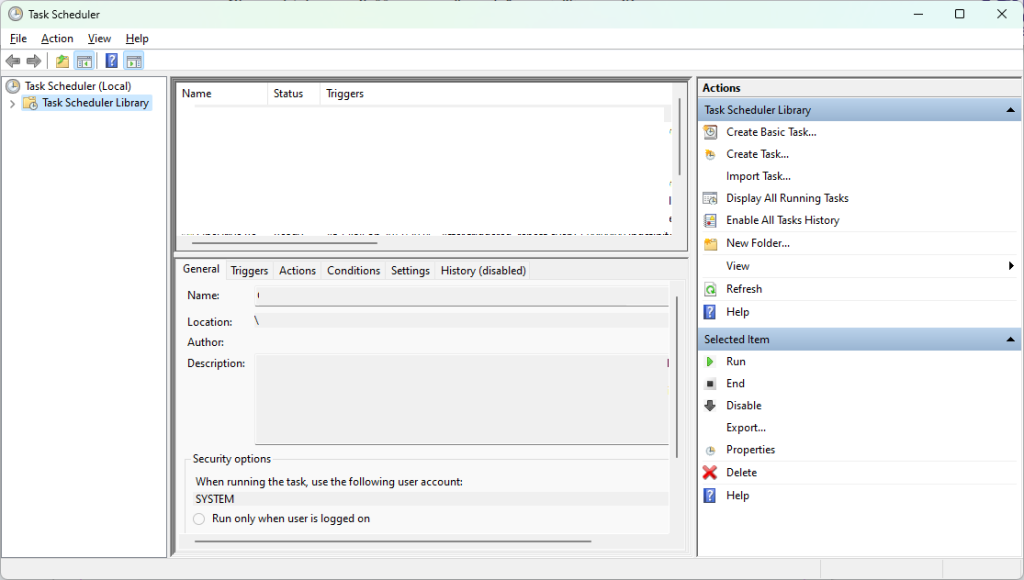Select Task Scheduler (Local) tree root

click(78, 86)
